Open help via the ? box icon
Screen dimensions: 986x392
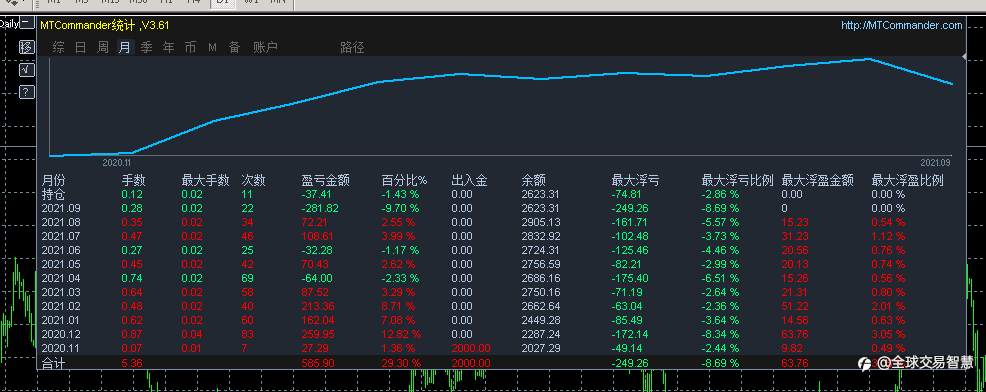[26, 92]
